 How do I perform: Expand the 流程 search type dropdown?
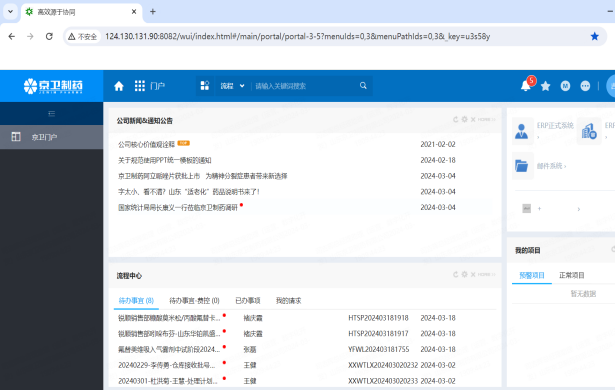point(232,86)
